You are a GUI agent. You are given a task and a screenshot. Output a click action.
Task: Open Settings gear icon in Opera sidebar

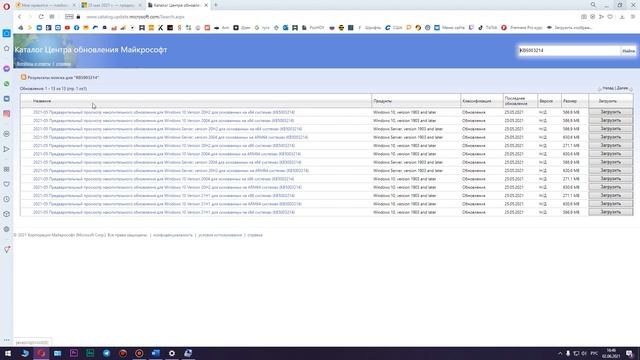click(7, 229)
